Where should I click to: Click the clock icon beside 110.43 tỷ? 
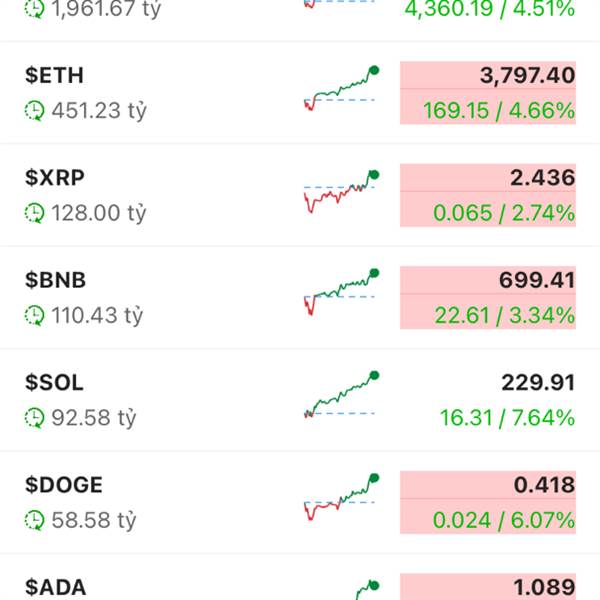pos(34,316)
